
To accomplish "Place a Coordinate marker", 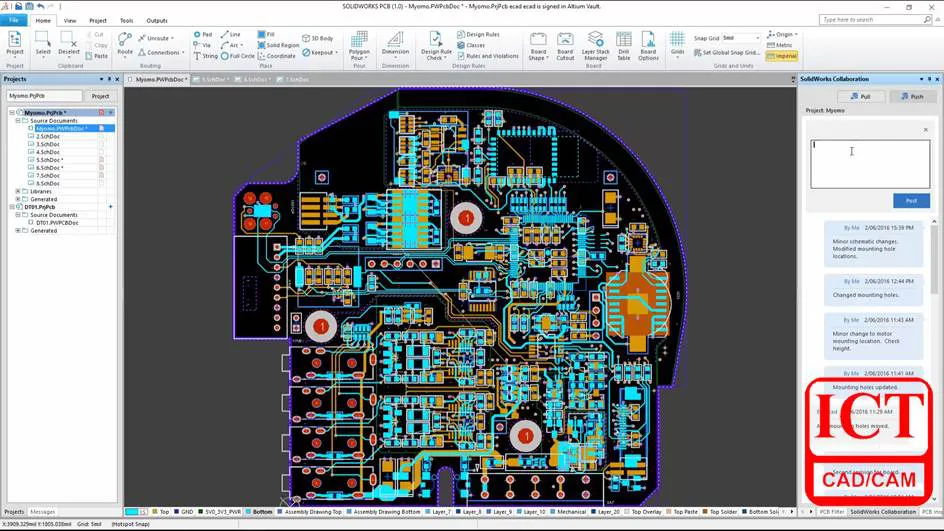I will click(x=276, y=56).
